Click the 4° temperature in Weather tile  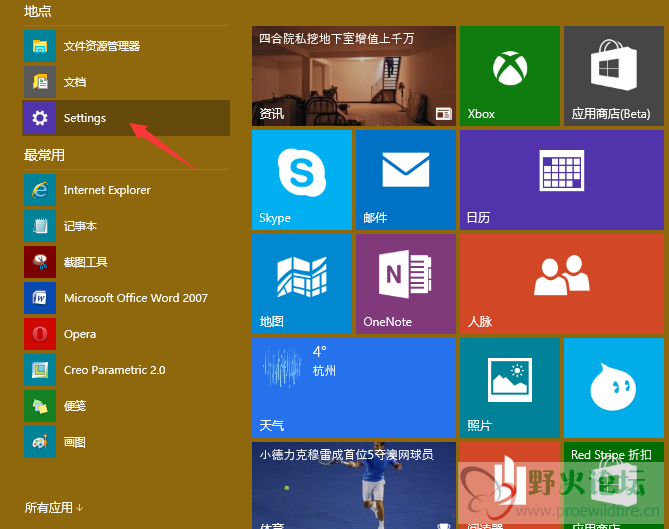pos(320,352)
